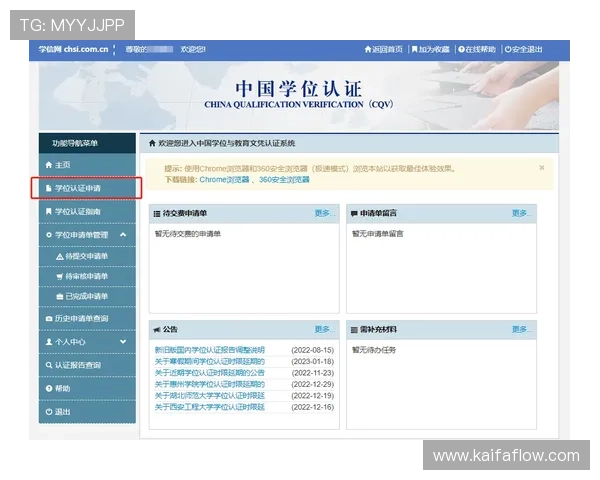Click 更多 in the 需补充材料 panel
The height and width of the screenshot is (480, 600).
click(x=522, y=329)
